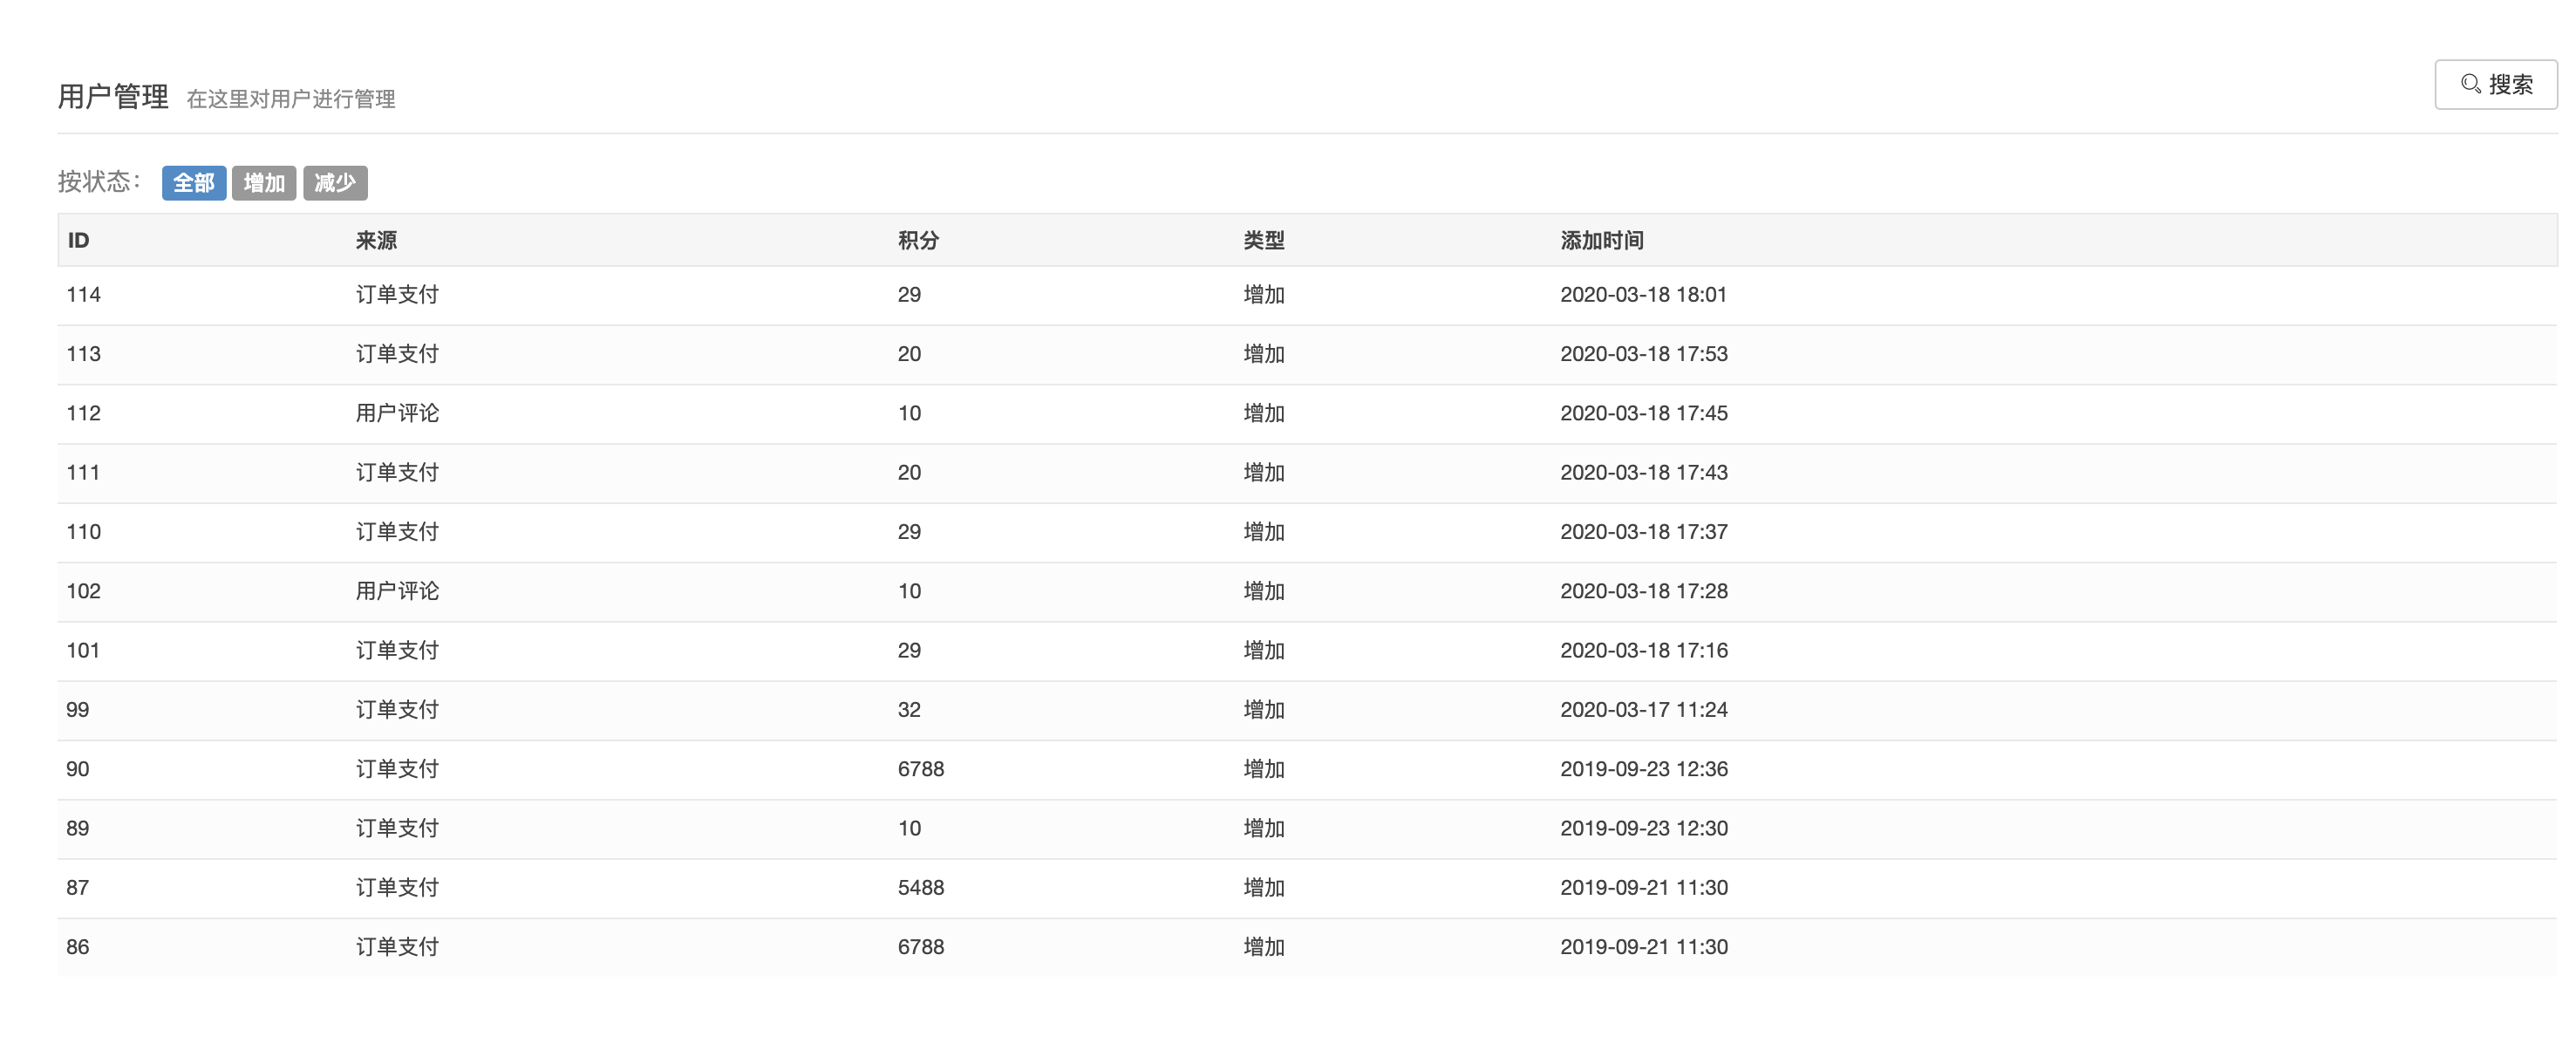Image resolution: width=2576 pixels, height=1064 pixels.
Task: Click timestamp 2020-03-18 17:45
Action: (x=1643, y=413)
